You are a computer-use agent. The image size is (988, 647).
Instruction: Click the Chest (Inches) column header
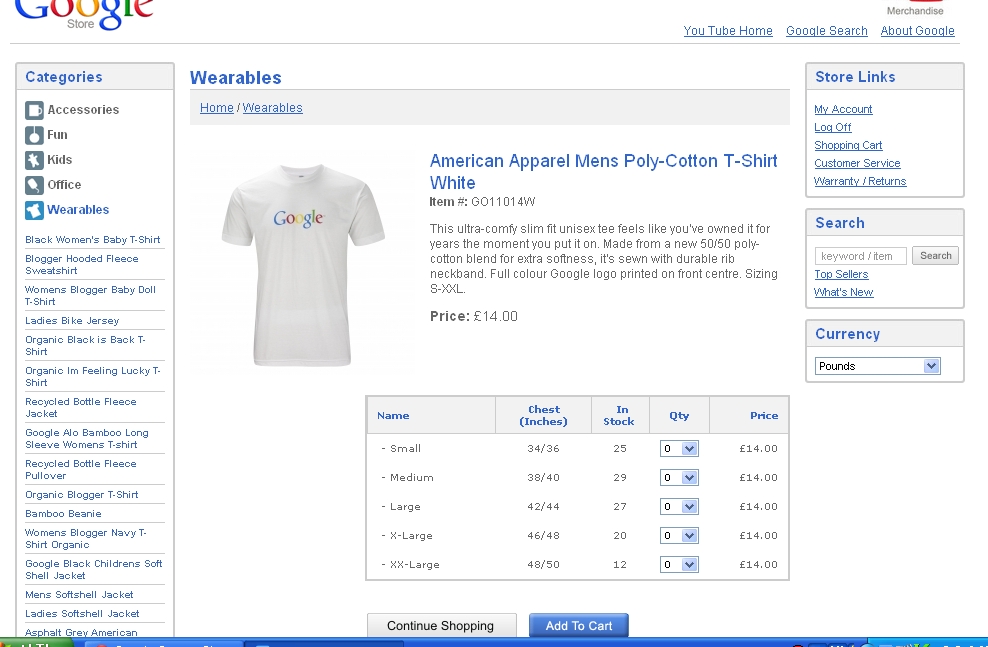[543, 416]
